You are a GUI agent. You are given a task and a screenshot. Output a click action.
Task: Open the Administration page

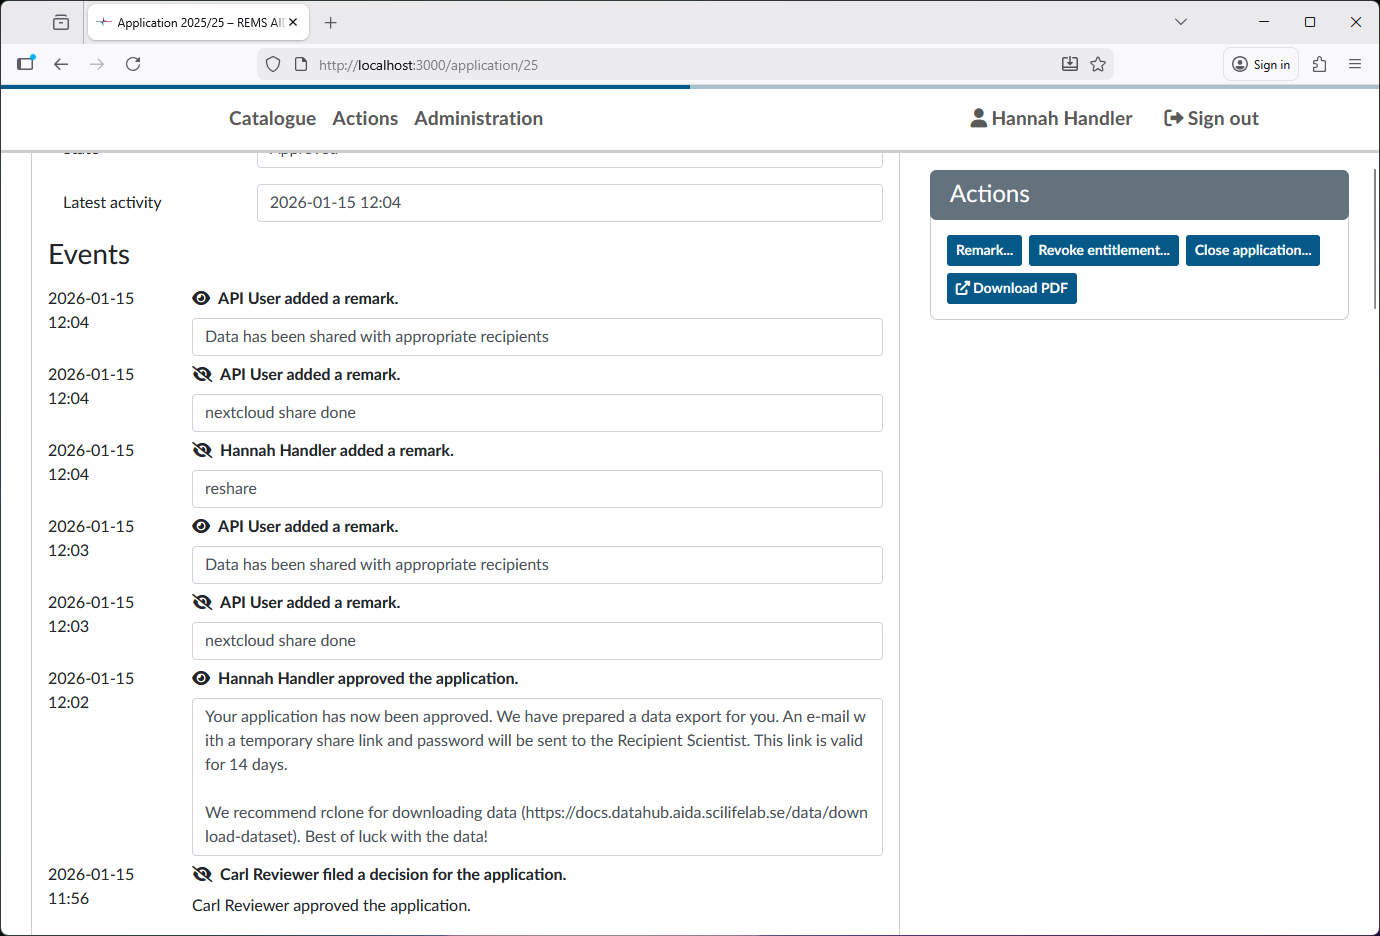click(x=478, y=118)
